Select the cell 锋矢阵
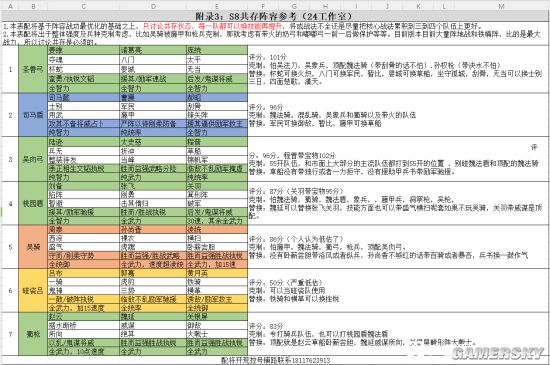 217,115
